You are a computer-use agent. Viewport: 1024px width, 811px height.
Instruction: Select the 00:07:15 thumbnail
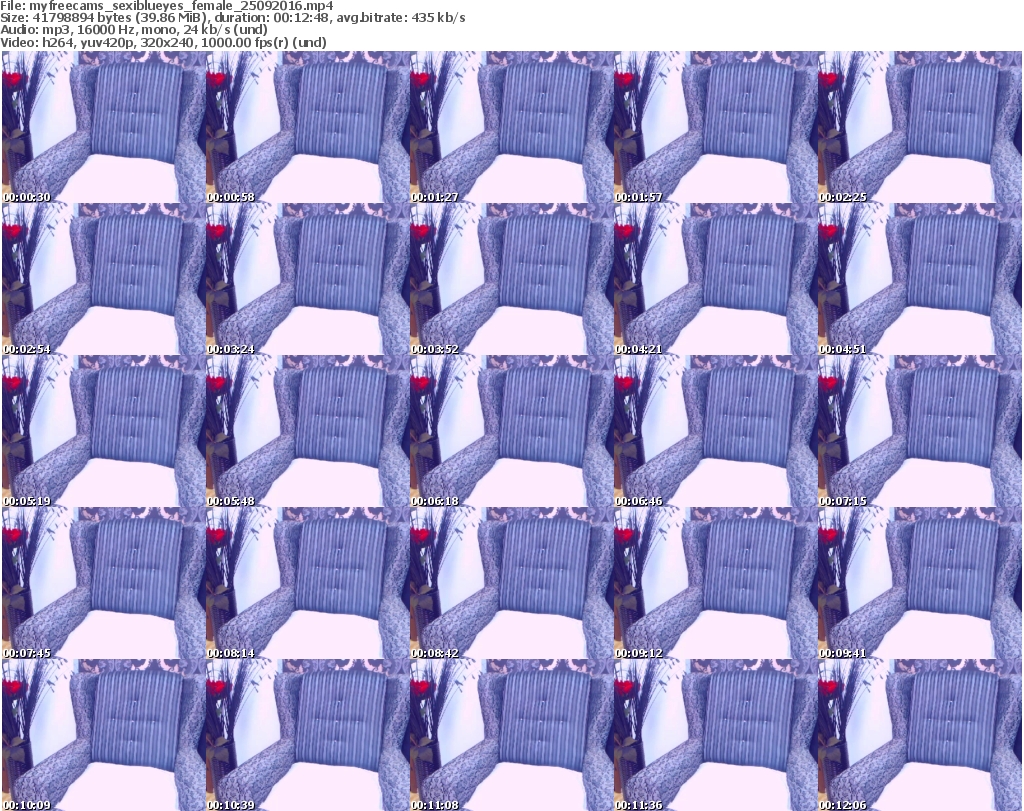coord(919,431)
